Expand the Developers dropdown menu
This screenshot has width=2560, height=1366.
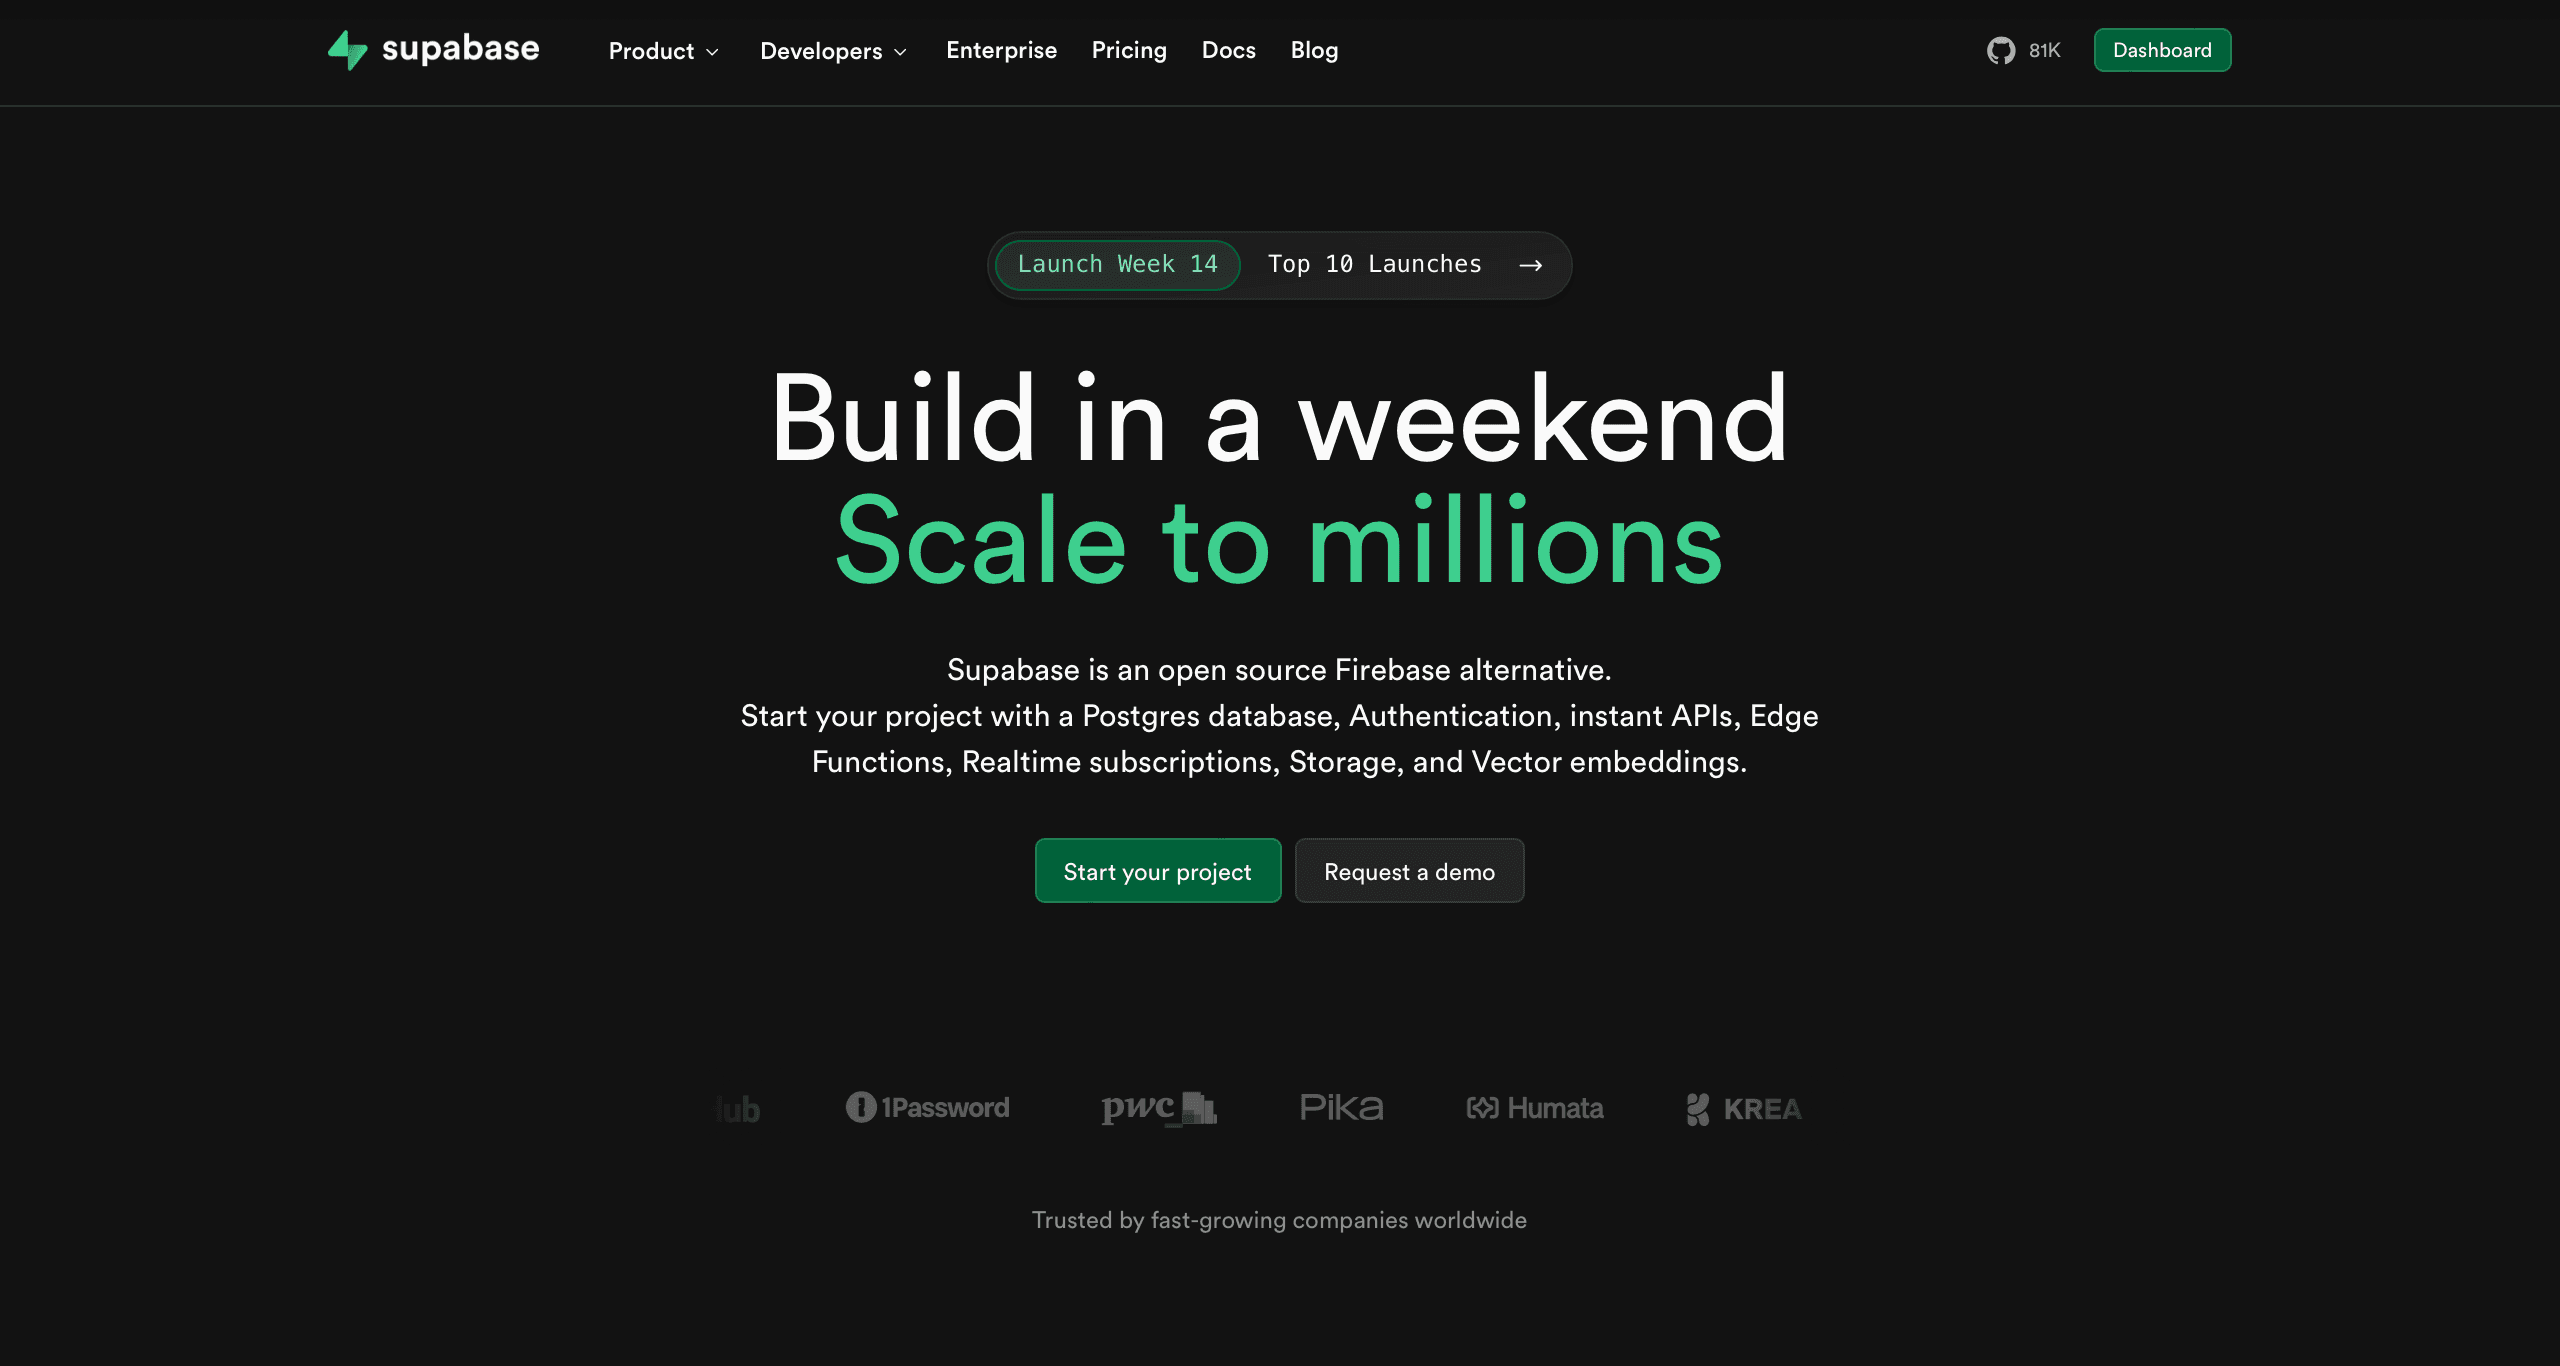pos(834,51)
